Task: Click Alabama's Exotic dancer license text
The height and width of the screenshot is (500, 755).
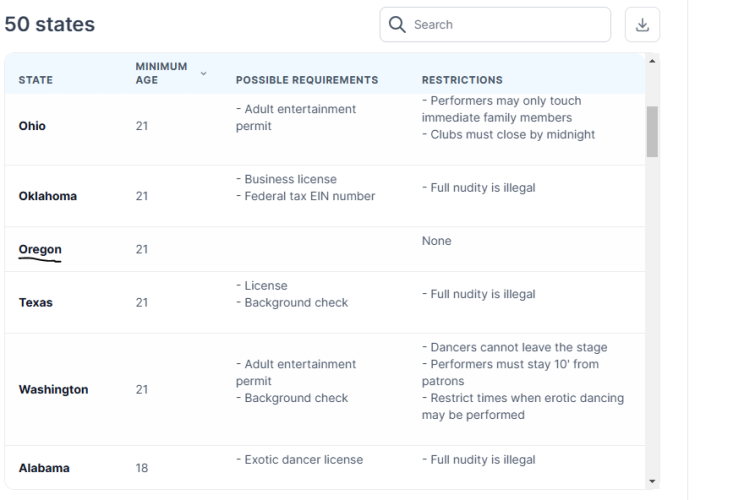Action: 299,460
